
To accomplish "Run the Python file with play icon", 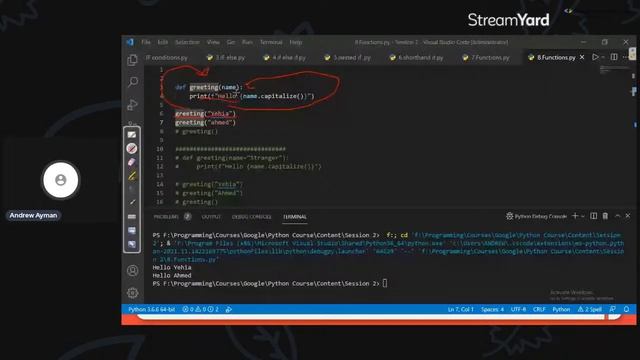I will click(x=595, y=57).
